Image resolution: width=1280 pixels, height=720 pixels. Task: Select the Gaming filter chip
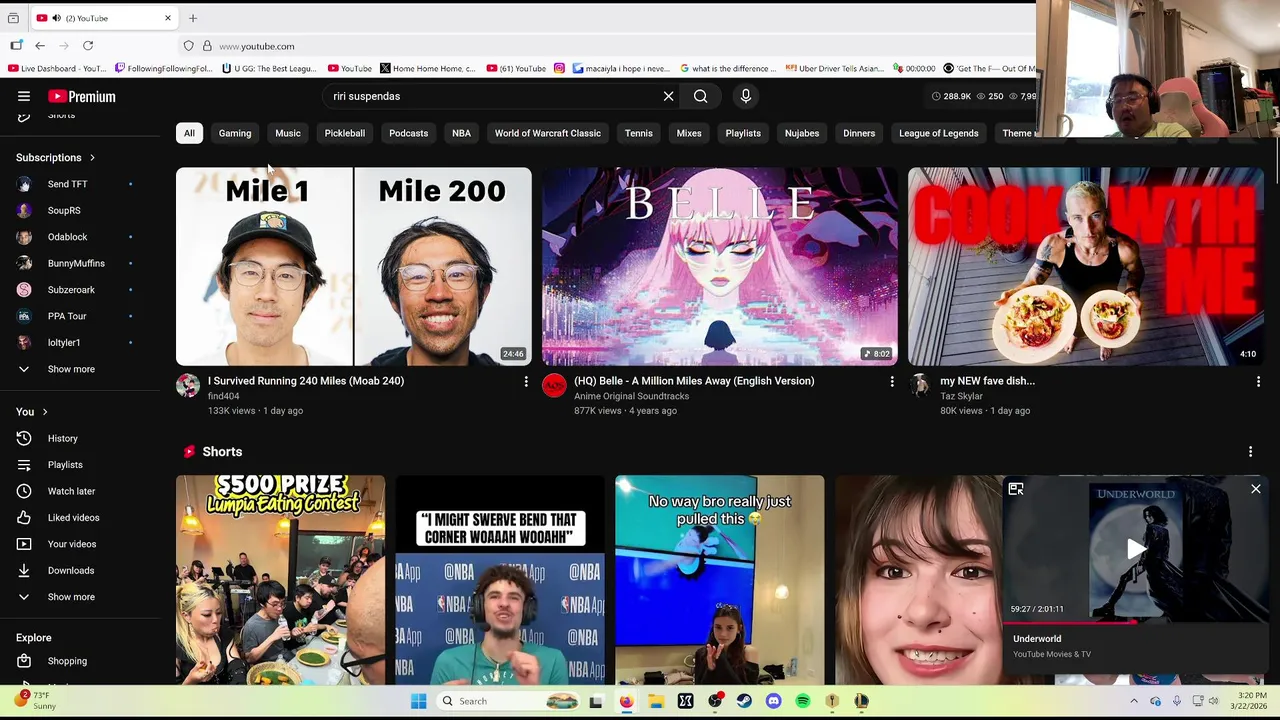235,133
